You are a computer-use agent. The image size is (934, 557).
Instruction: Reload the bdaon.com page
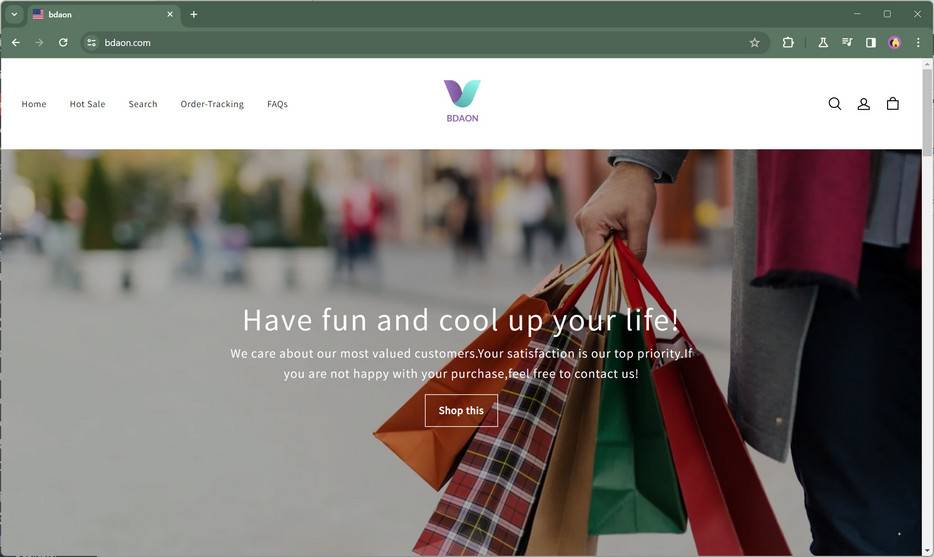pyautogui.click(x=63, y=42)
